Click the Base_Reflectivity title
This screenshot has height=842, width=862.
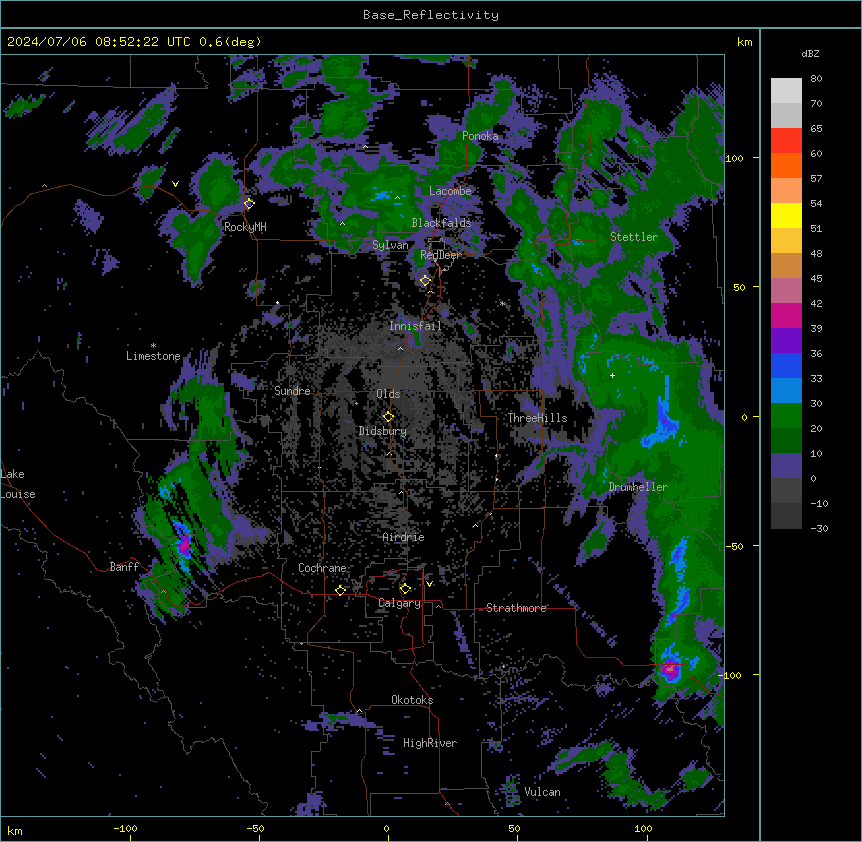pos(431,15)
